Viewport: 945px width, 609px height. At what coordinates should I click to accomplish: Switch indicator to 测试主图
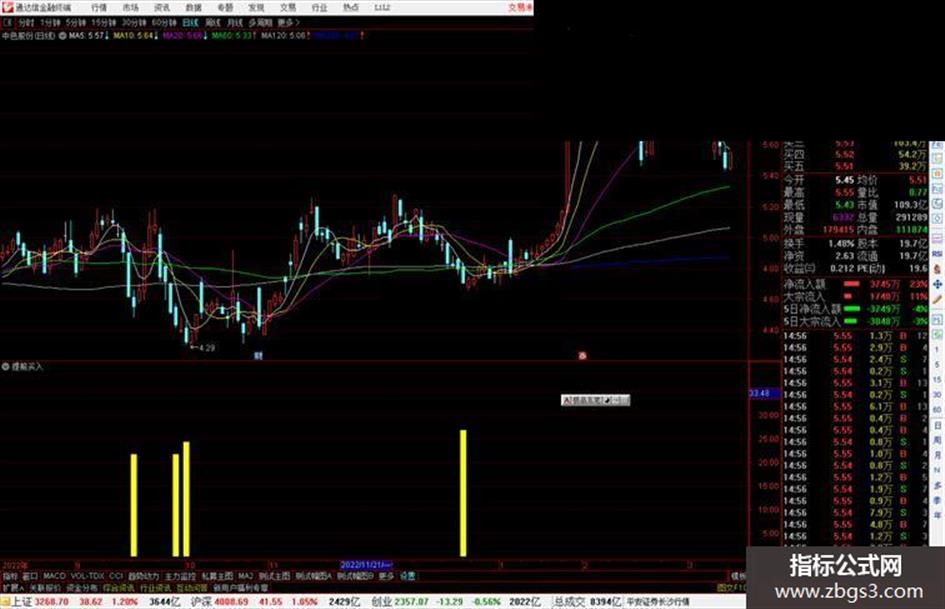point(275,576)
